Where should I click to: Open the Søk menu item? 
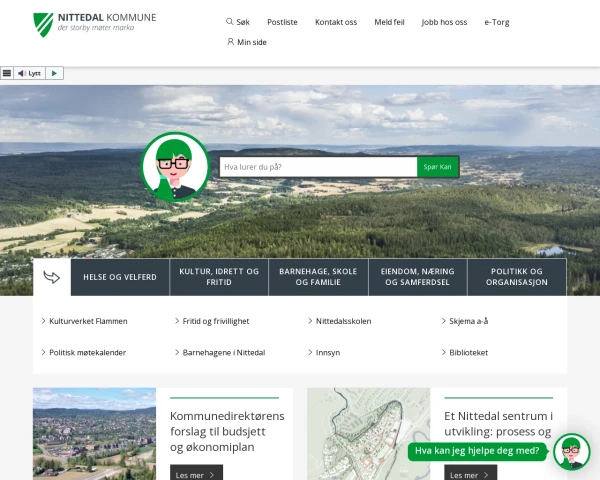click(238, 22)
